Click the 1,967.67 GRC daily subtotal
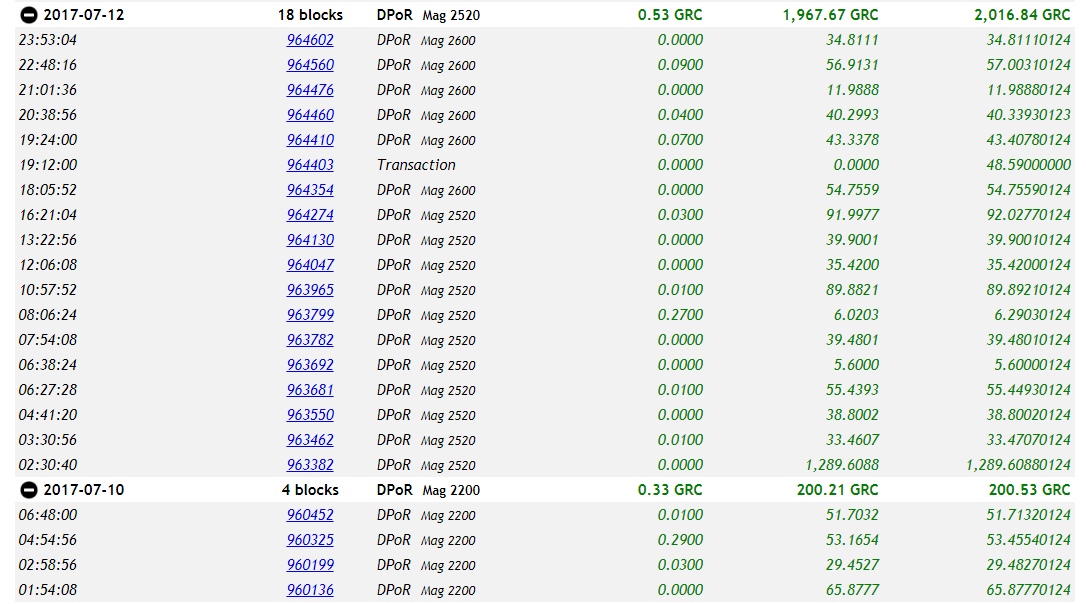Screen dimensions: 1086x604 pyautogui.click(x=830, y=15)
